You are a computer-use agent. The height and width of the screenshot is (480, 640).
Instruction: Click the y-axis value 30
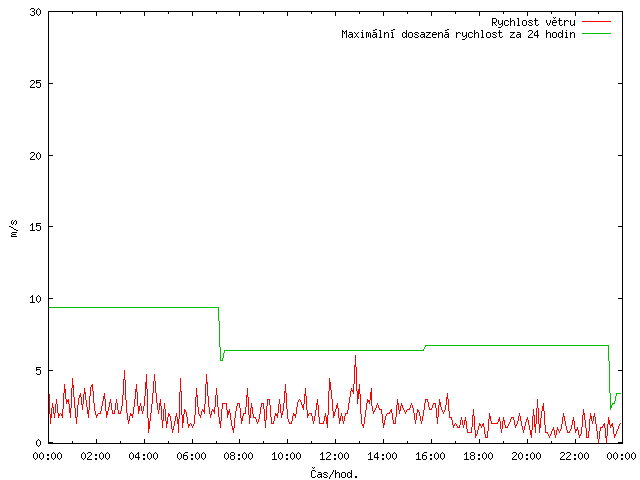pos(36,12)
